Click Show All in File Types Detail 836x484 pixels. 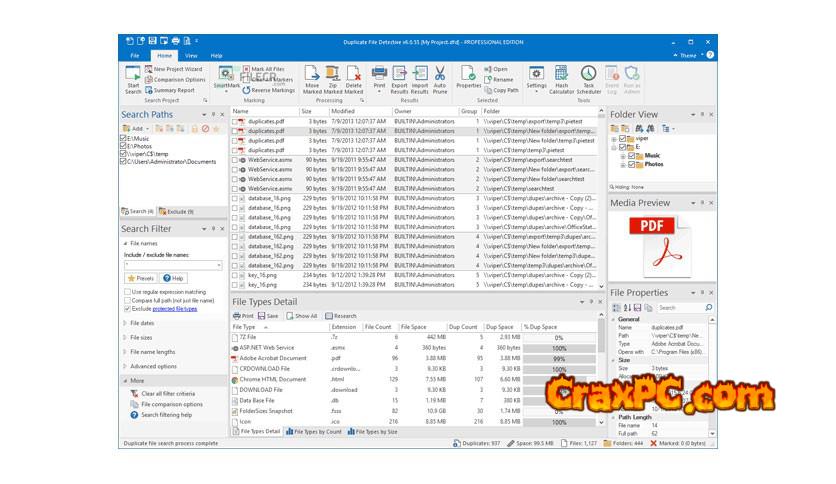tap(302, 316)
